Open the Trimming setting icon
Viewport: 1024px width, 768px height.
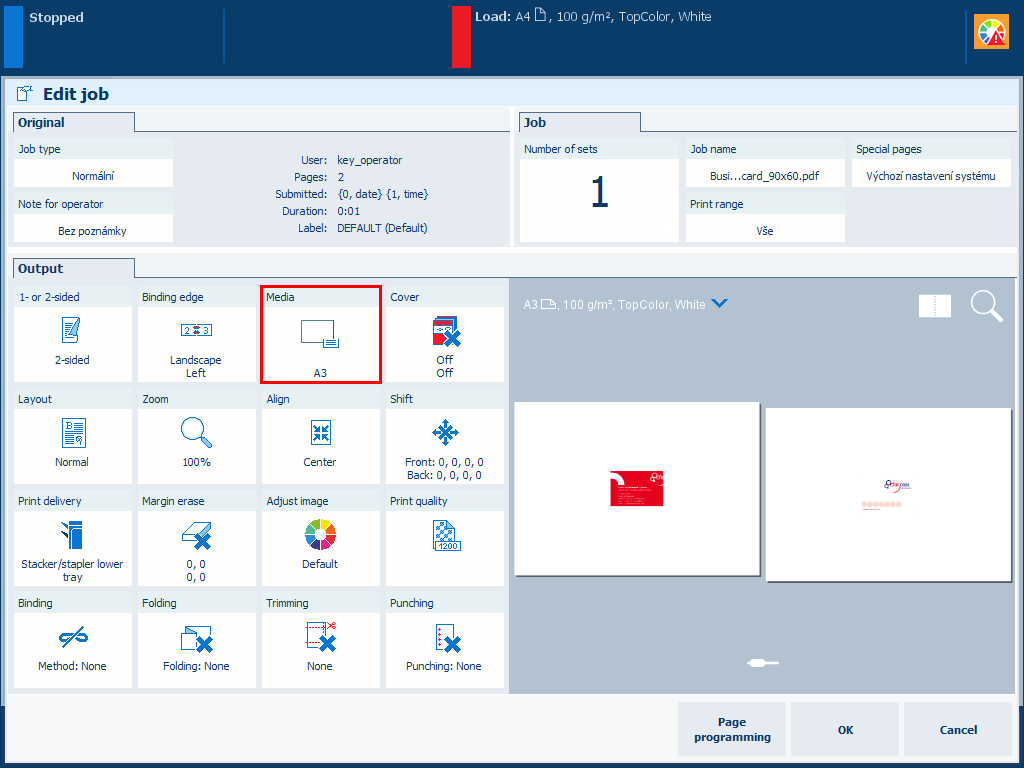320,637
